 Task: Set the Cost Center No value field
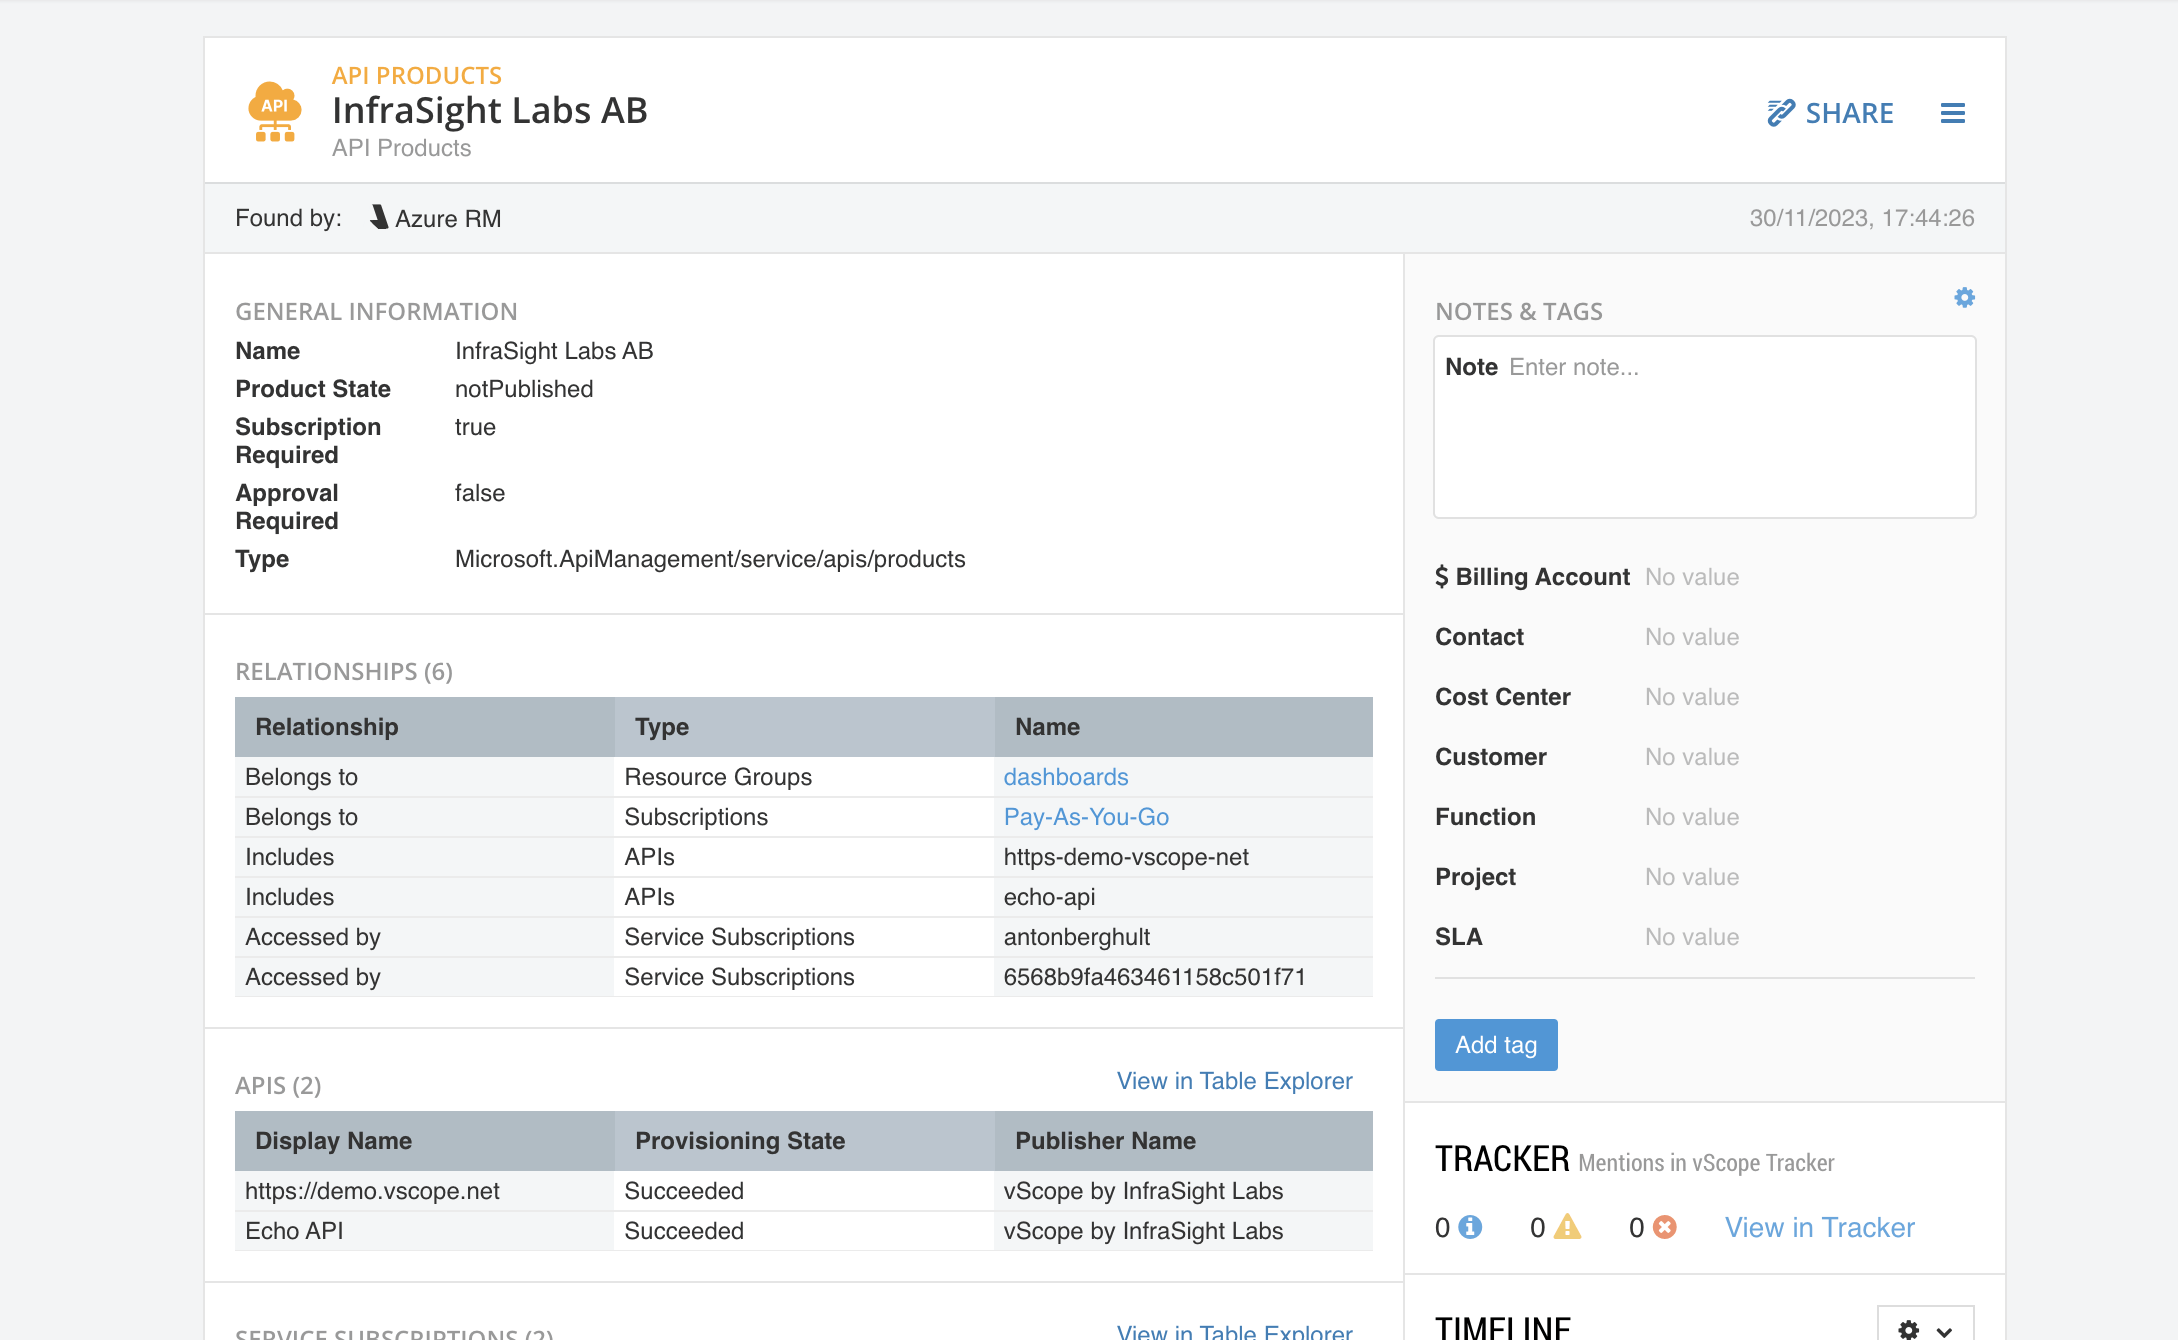point(1692,697)
